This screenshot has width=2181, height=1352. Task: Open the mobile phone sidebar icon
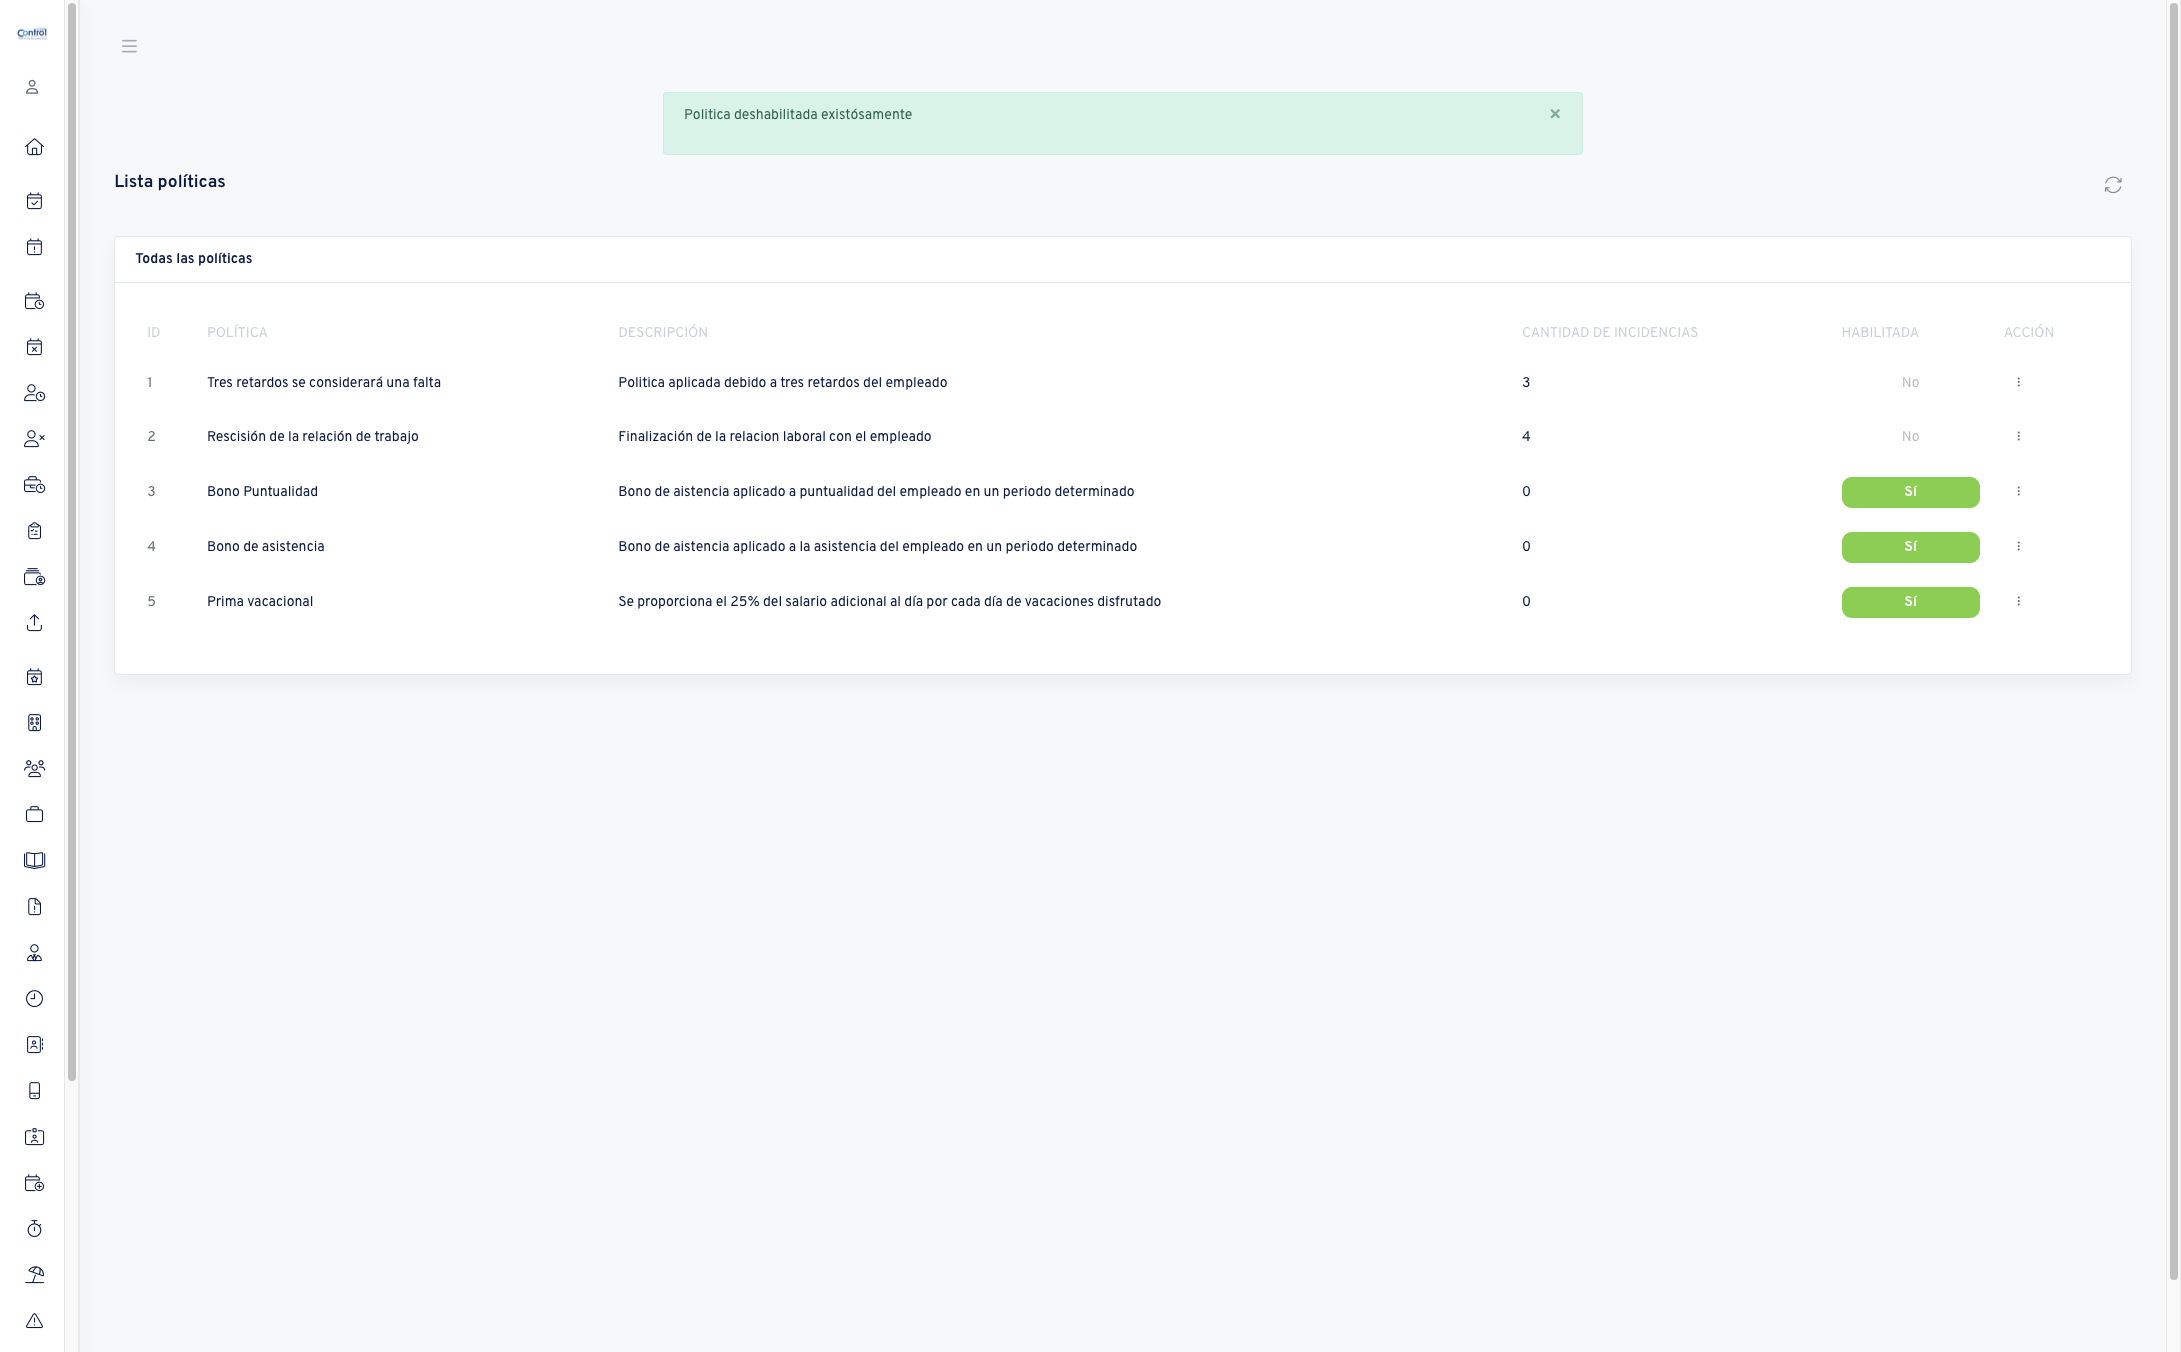pos(34,1091)
